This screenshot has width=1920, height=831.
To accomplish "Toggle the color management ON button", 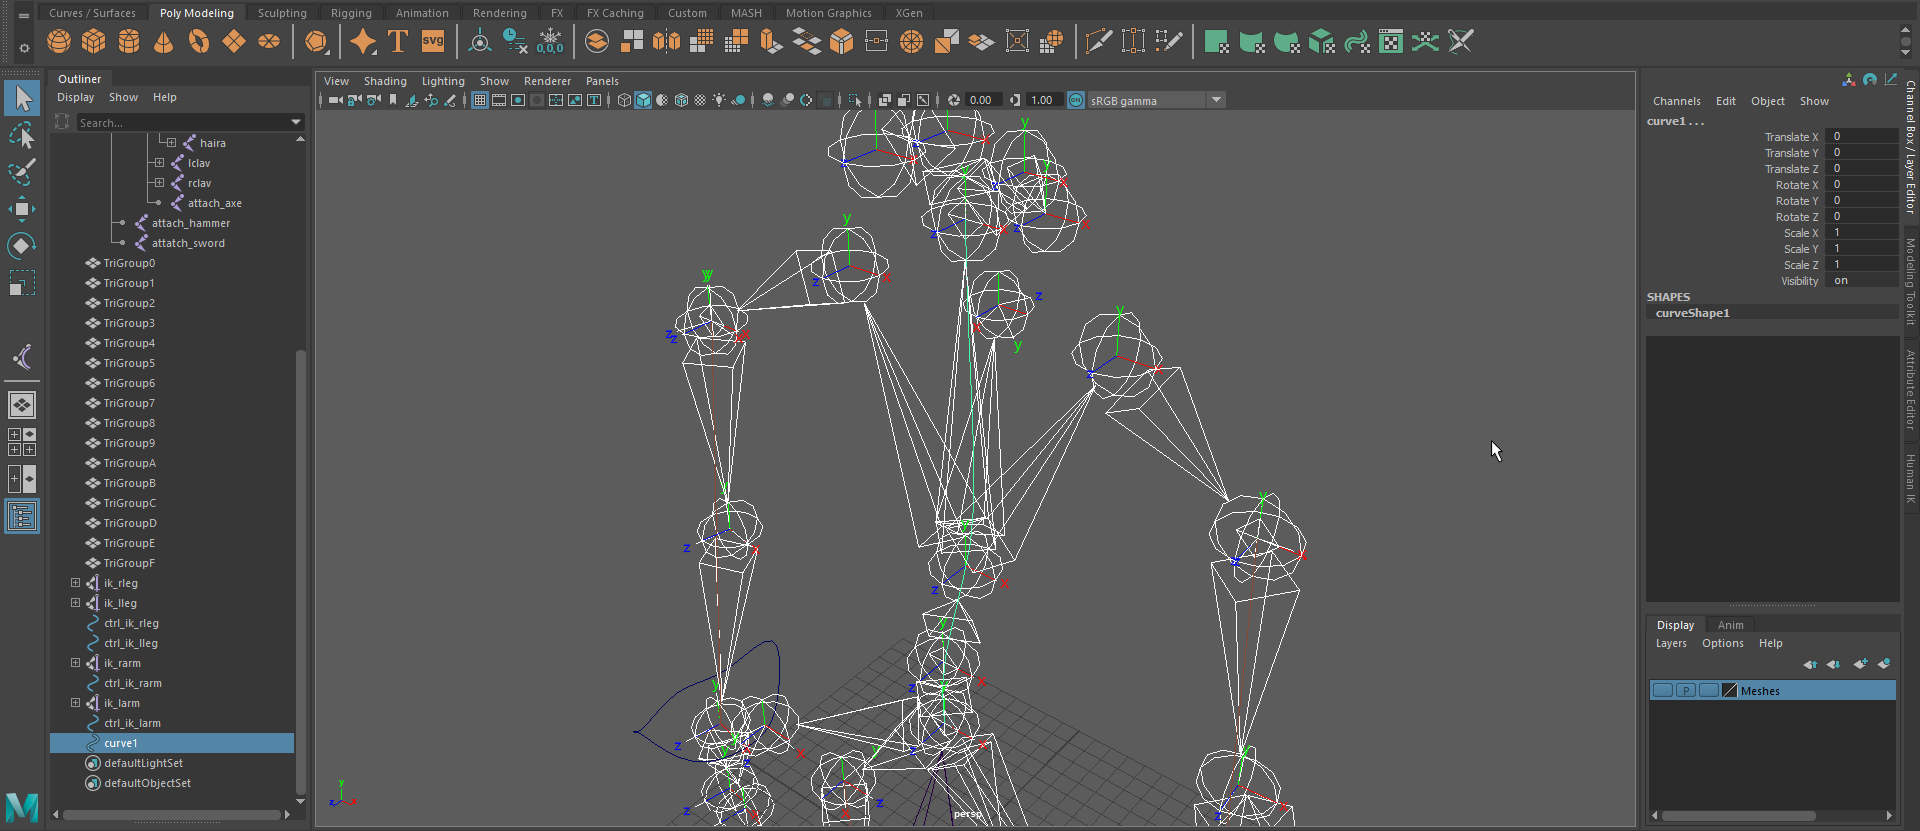I will point(1076,100).
